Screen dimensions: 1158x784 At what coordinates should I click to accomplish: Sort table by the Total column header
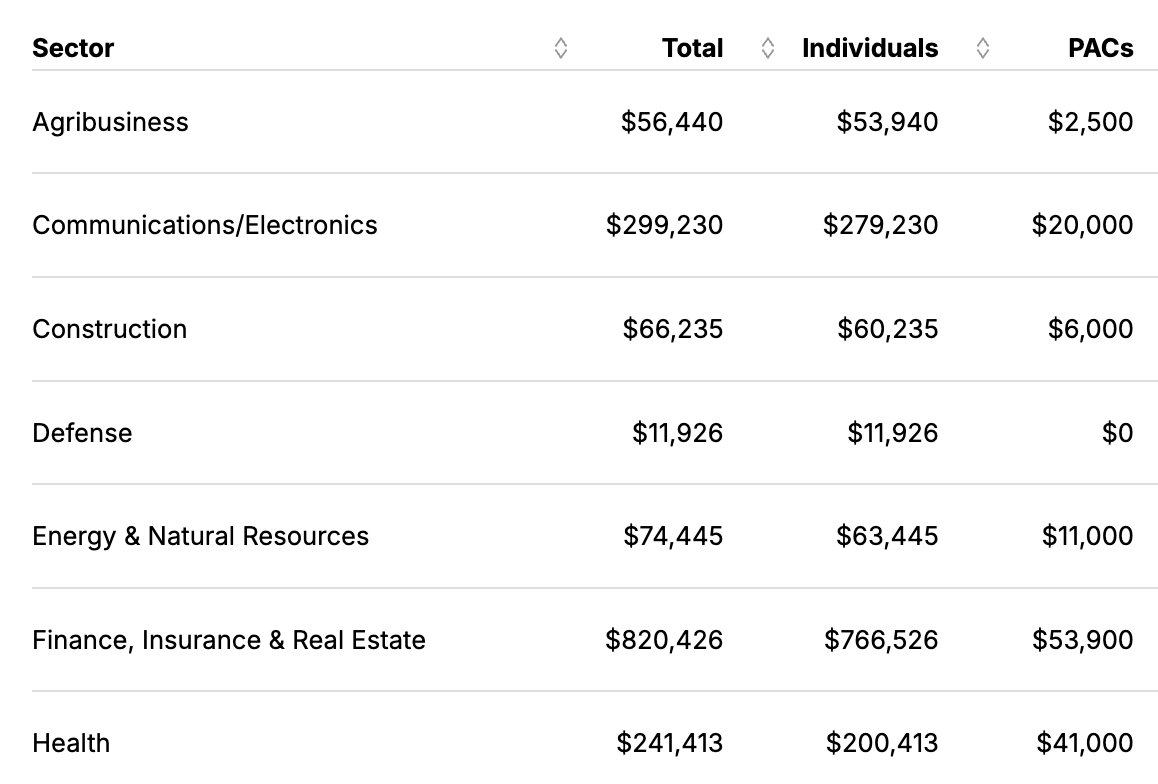692,48
